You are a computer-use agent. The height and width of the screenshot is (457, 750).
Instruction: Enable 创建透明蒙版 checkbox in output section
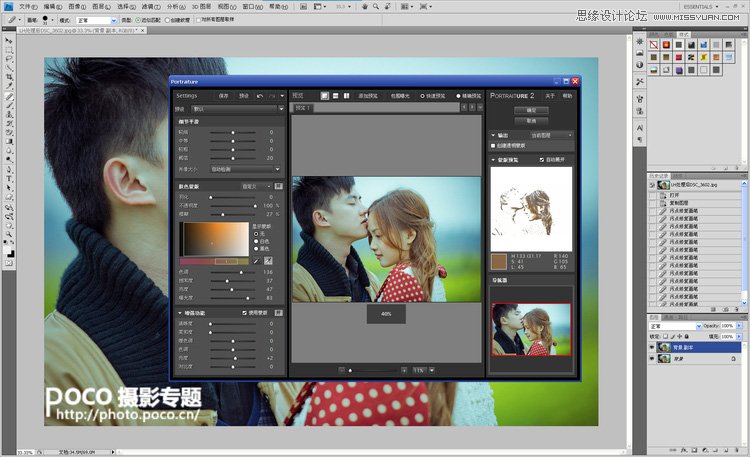[x=493, y=144]
